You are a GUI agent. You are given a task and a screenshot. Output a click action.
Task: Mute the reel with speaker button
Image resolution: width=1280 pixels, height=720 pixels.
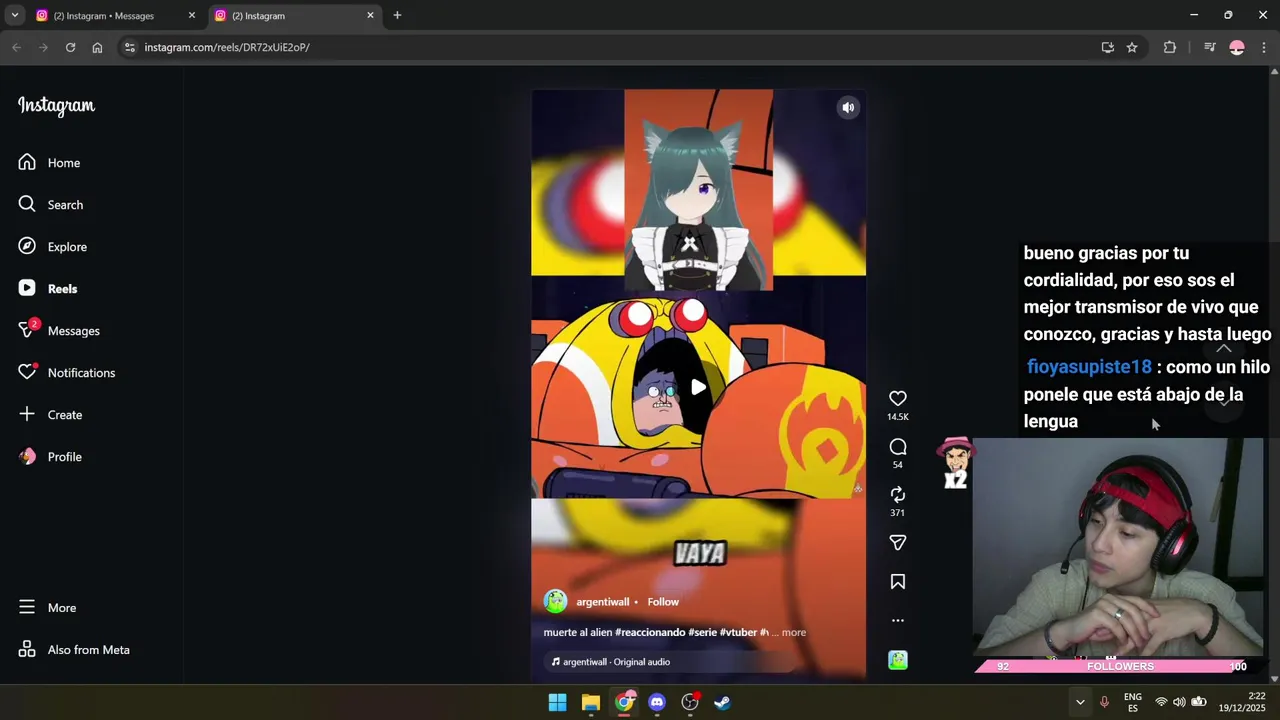[848, 108]
